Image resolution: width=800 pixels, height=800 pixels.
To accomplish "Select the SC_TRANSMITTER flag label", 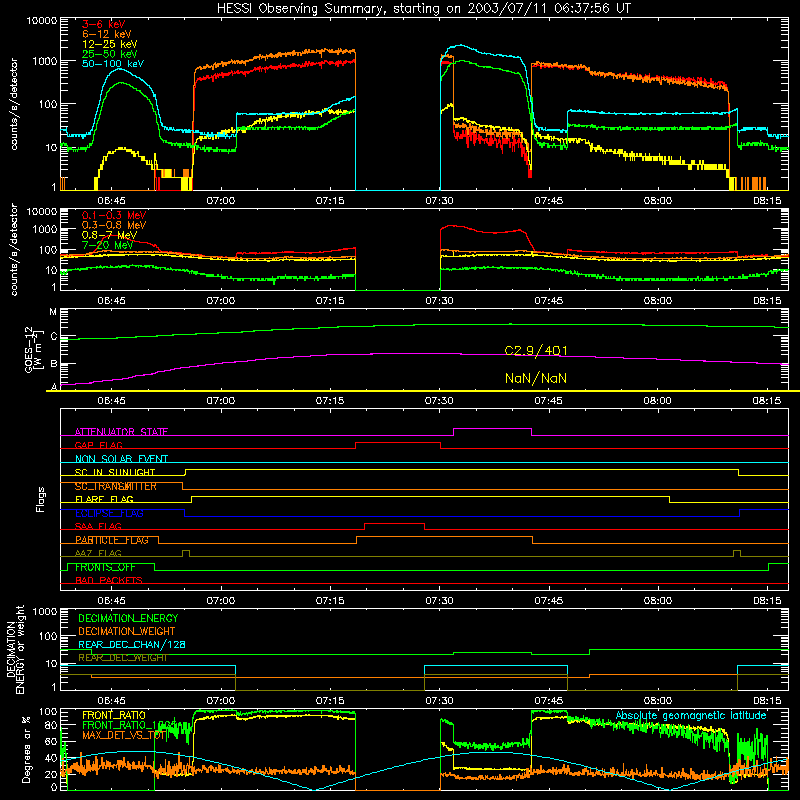I will (x=116, y=486).
